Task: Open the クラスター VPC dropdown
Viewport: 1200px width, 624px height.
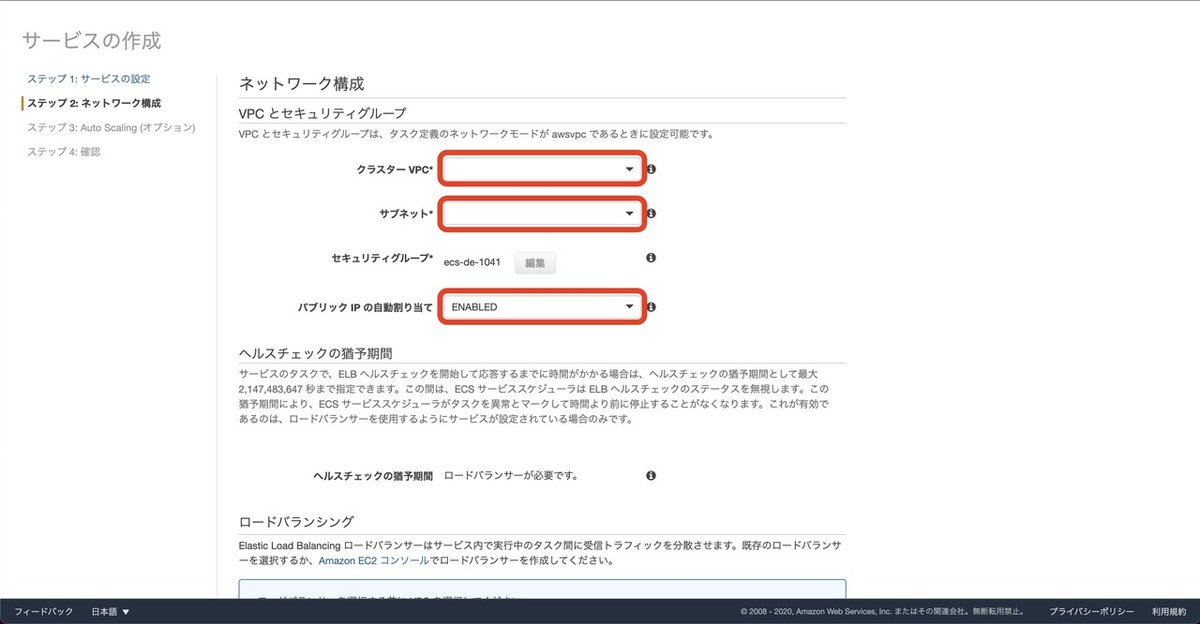Action: [x=541, y=170]
